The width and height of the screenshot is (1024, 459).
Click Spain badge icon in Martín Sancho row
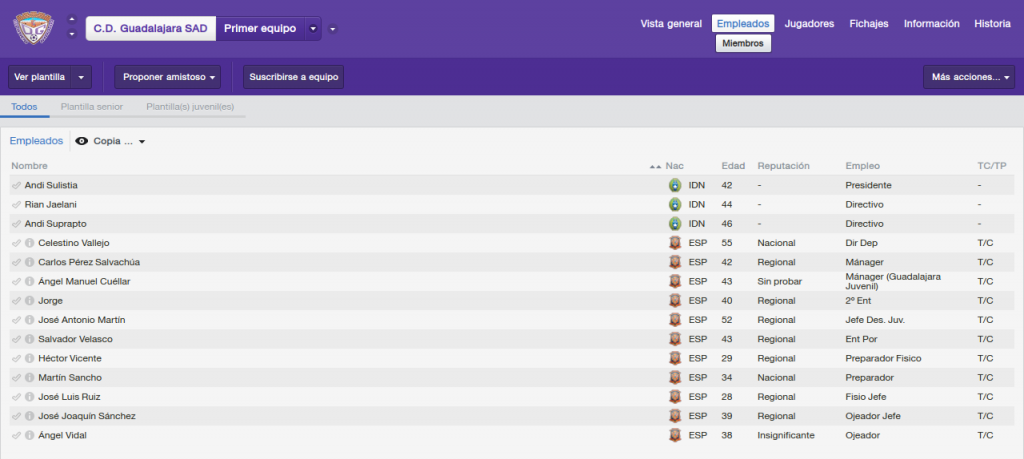675,377
